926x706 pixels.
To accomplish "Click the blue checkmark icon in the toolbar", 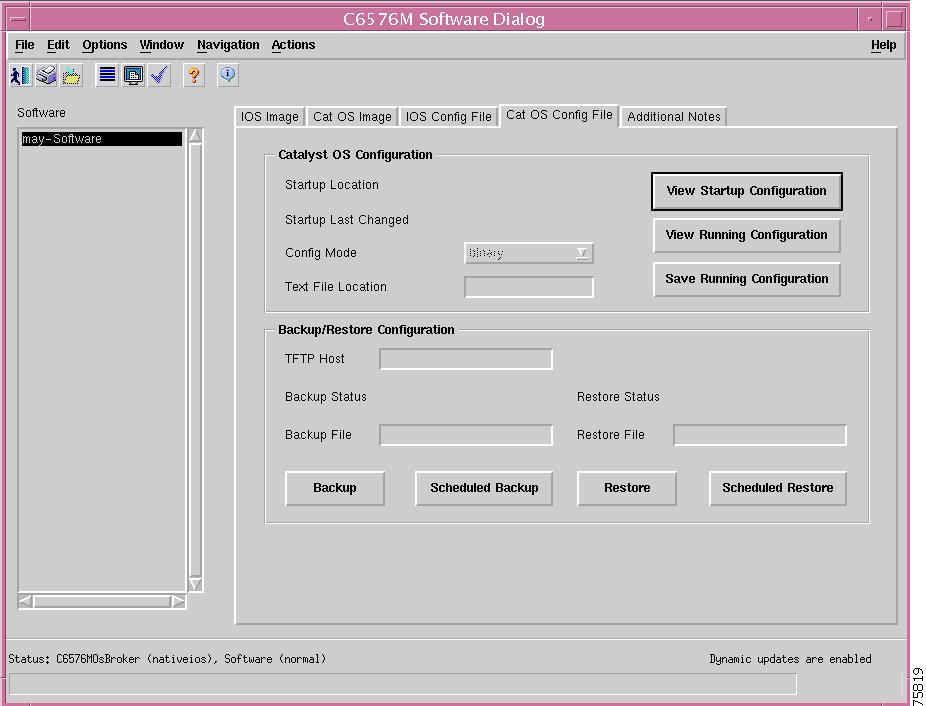I will 159,76.
